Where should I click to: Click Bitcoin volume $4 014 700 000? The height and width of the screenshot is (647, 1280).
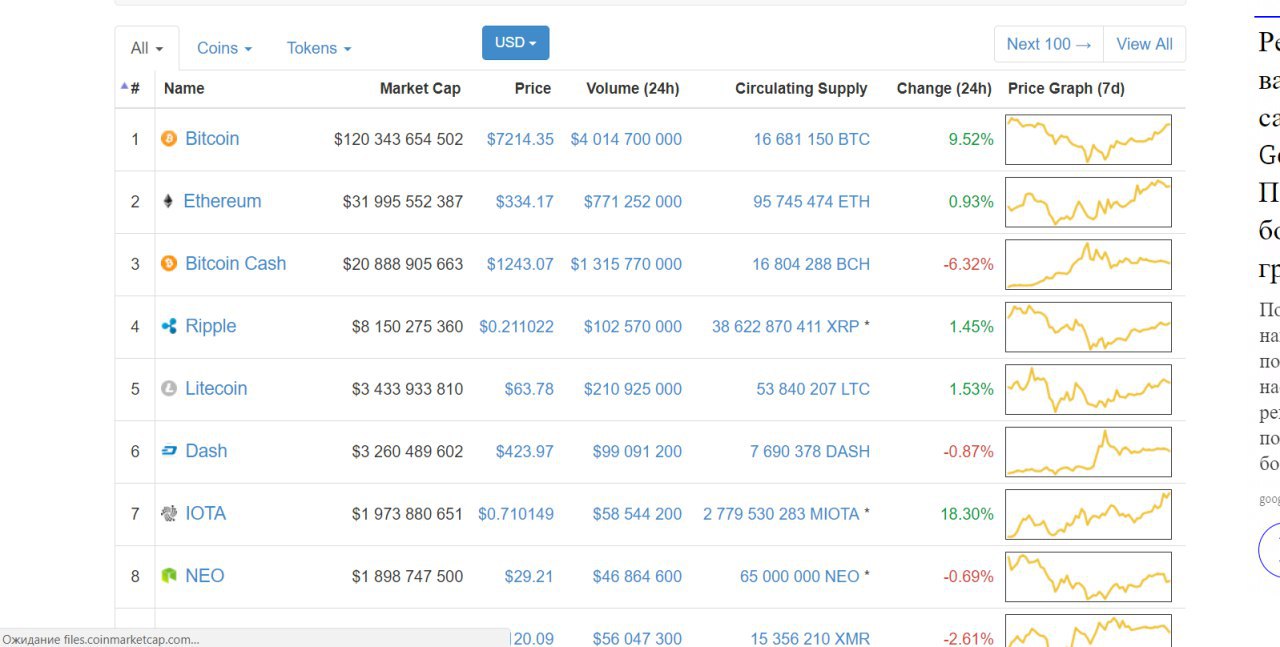pos(626,139)
